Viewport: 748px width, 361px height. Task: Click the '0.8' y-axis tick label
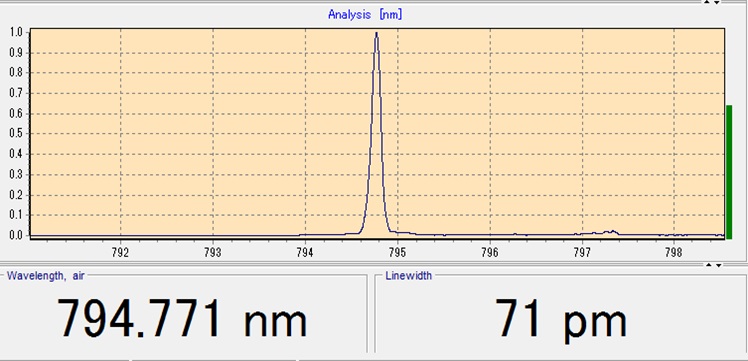coord(16,73)
